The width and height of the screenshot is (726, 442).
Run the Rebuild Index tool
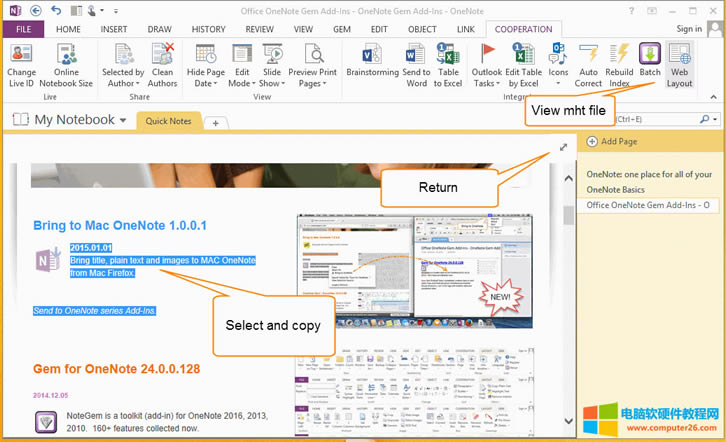click(619, 57)
